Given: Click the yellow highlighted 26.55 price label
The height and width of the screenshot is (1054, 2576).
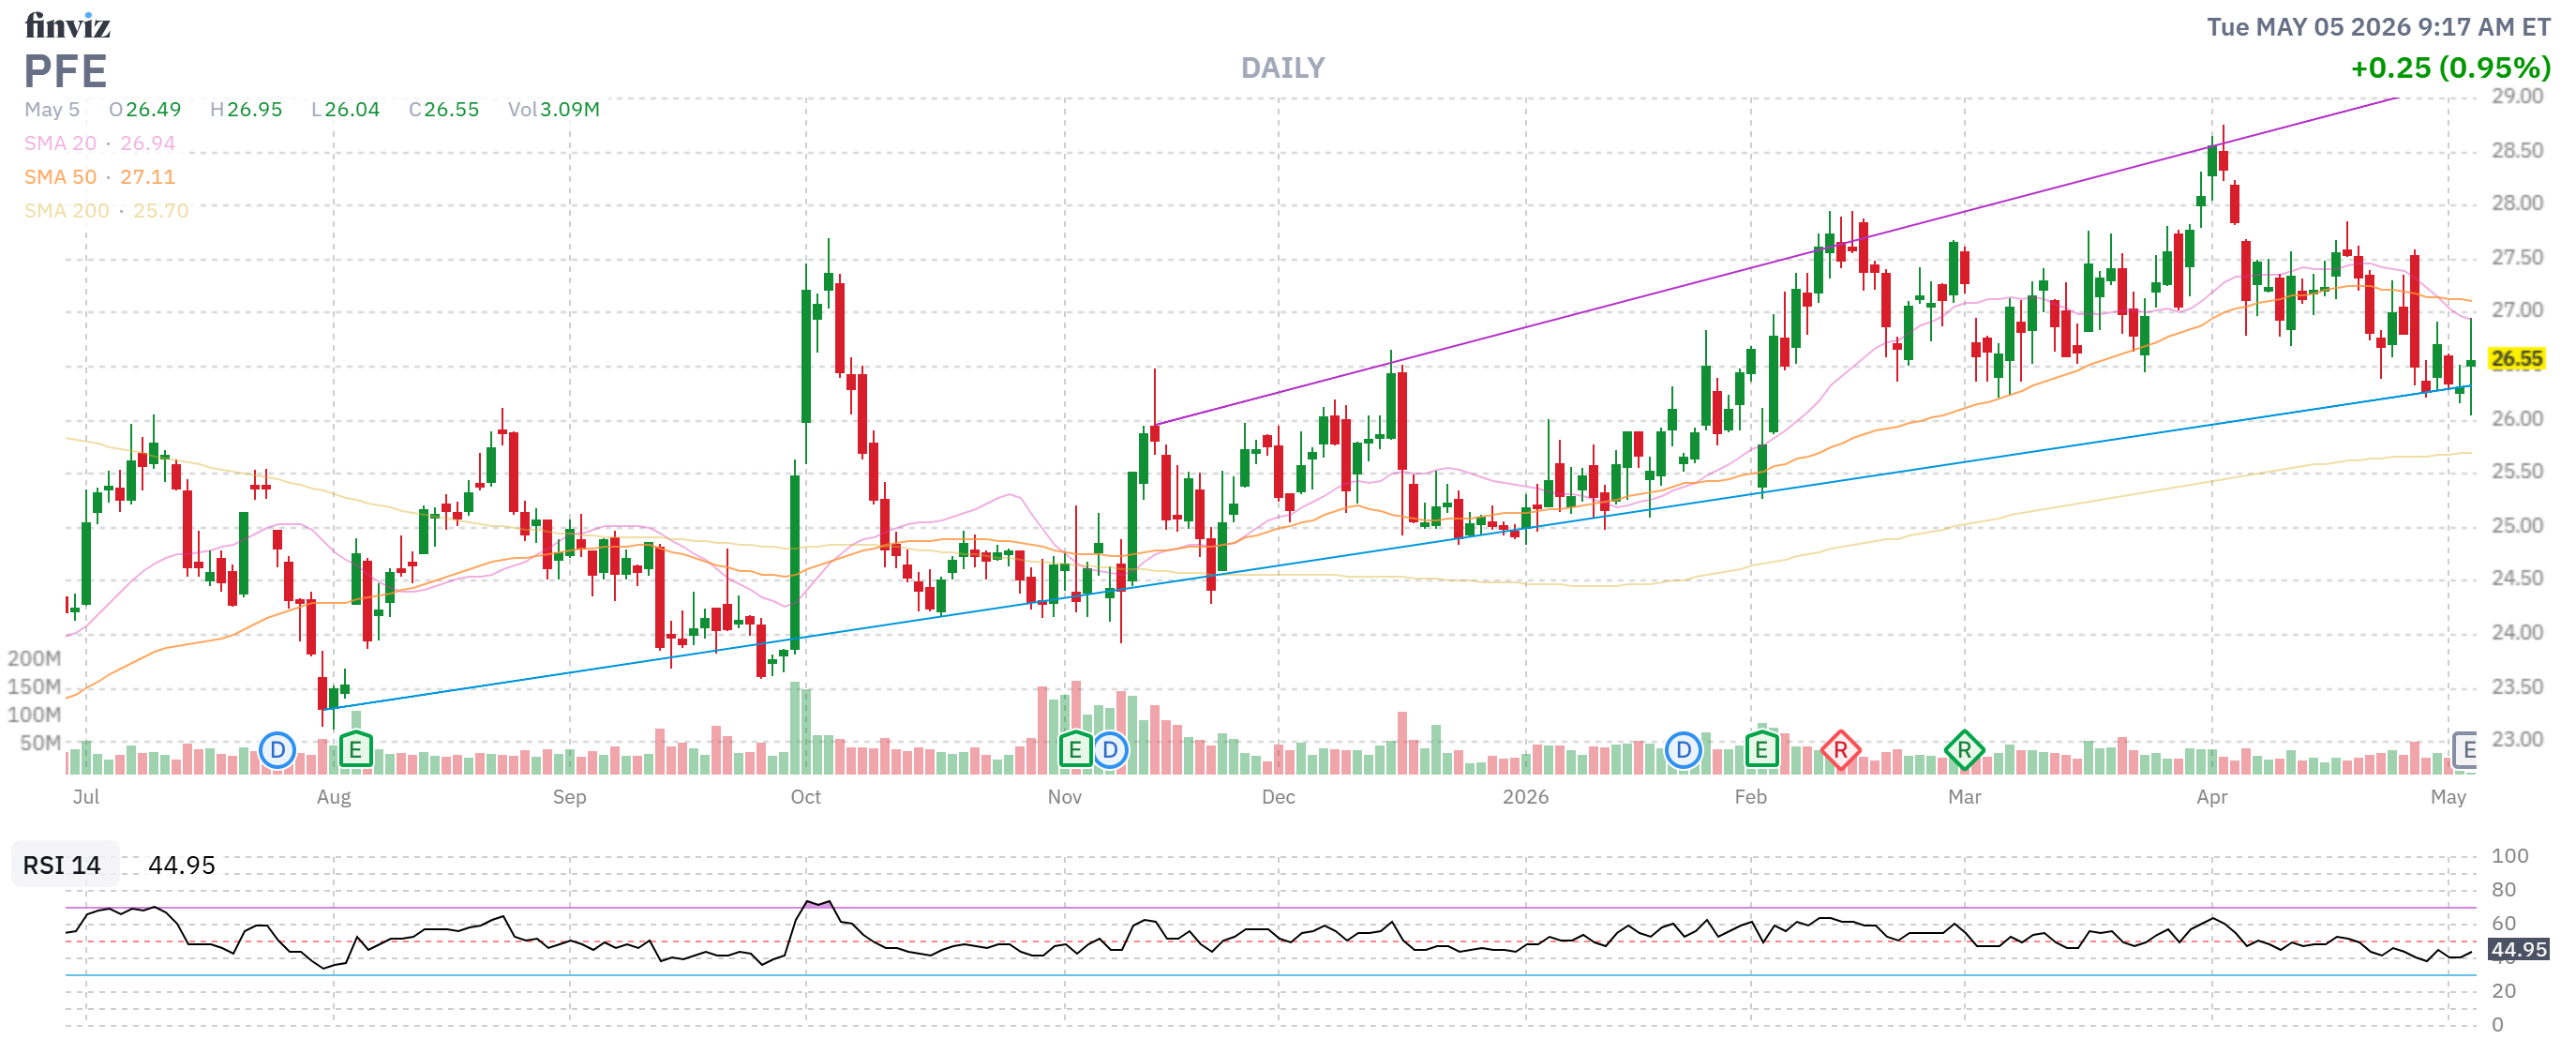Looking at the screenshot, I should pos(2516,359).
